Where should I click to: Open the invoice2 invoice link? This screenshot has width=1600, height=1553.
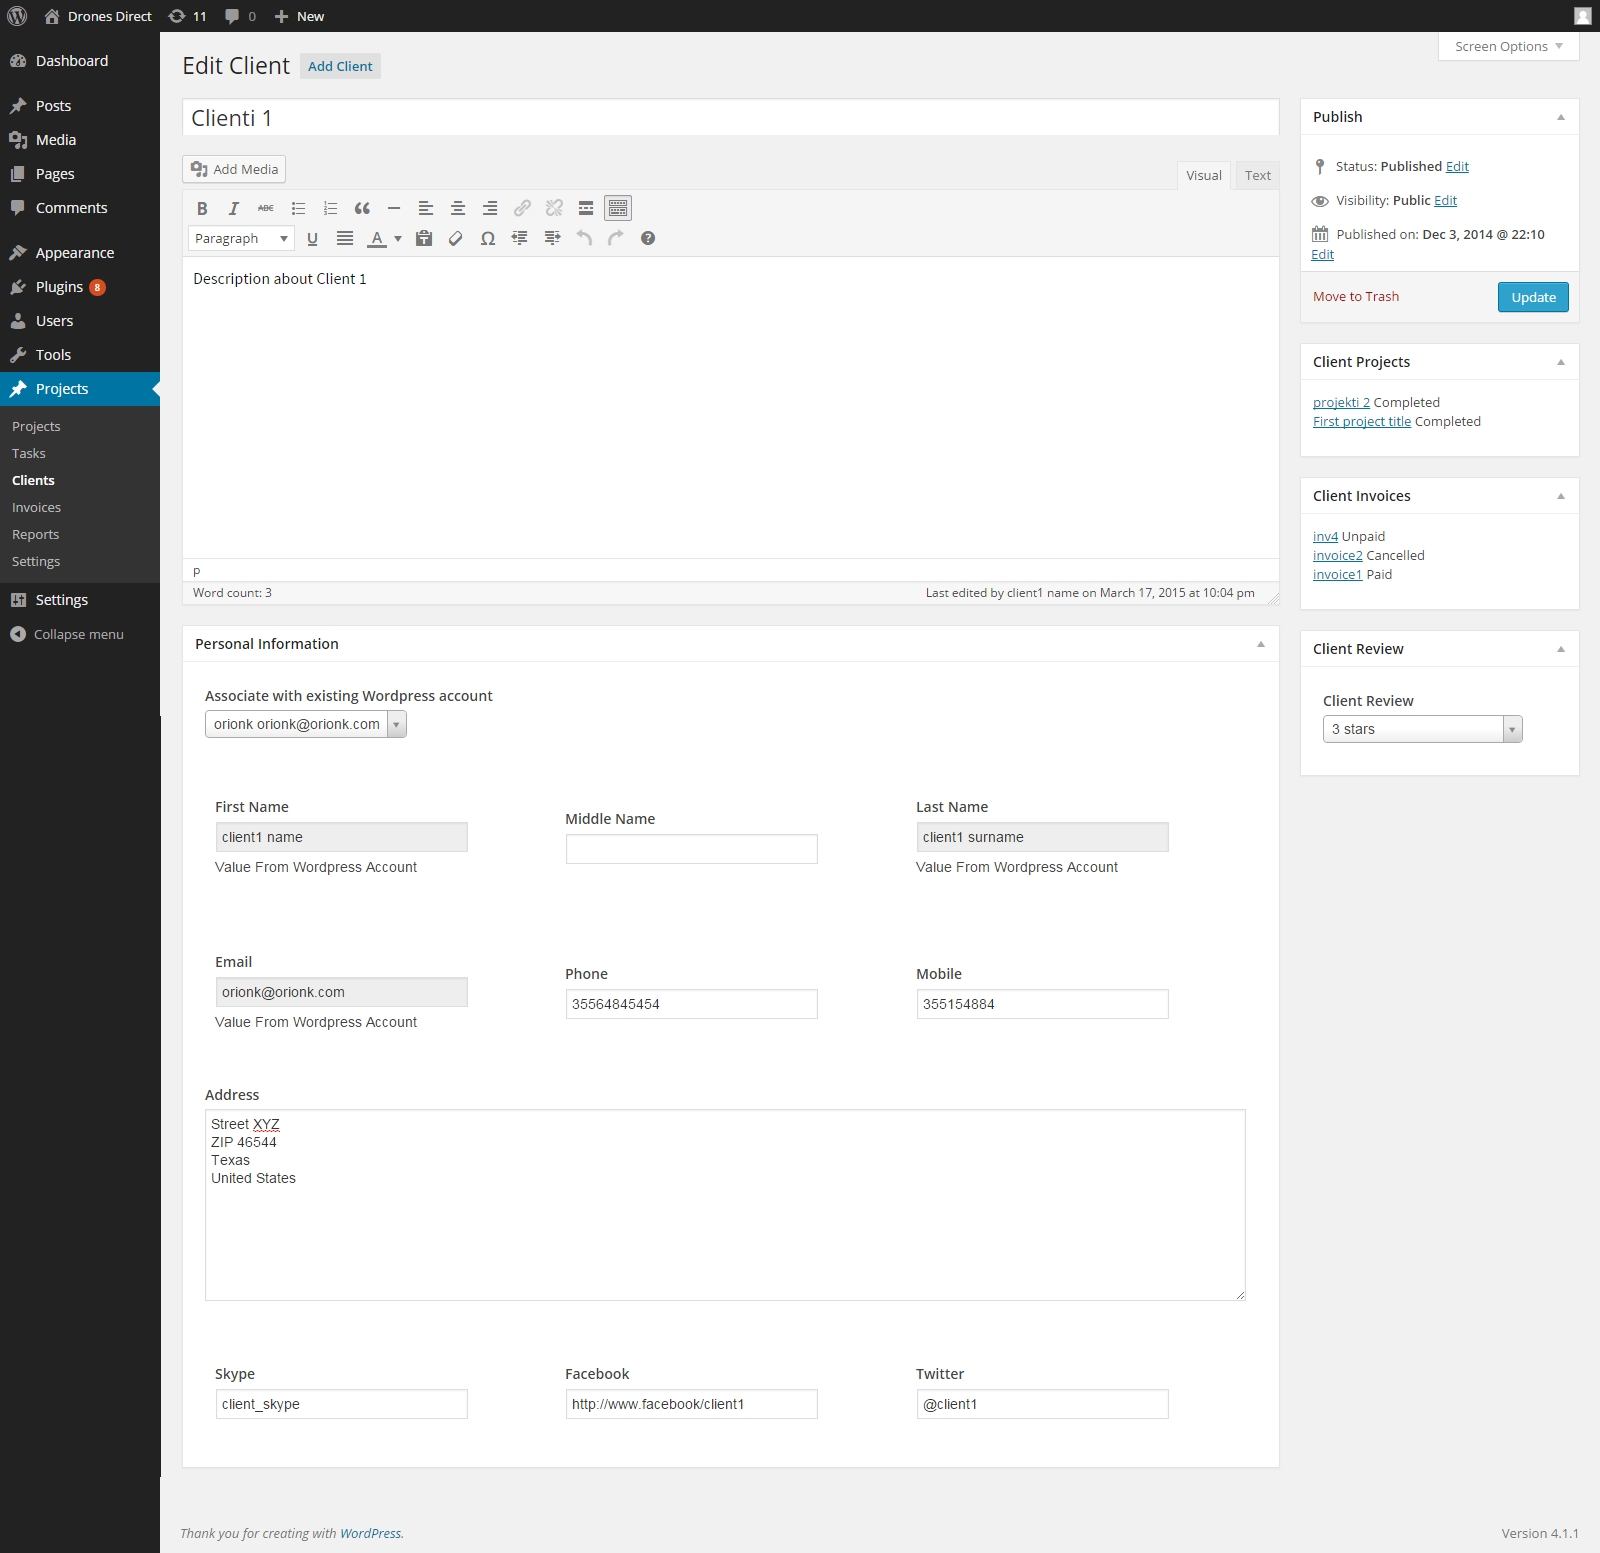point(1337,556)
